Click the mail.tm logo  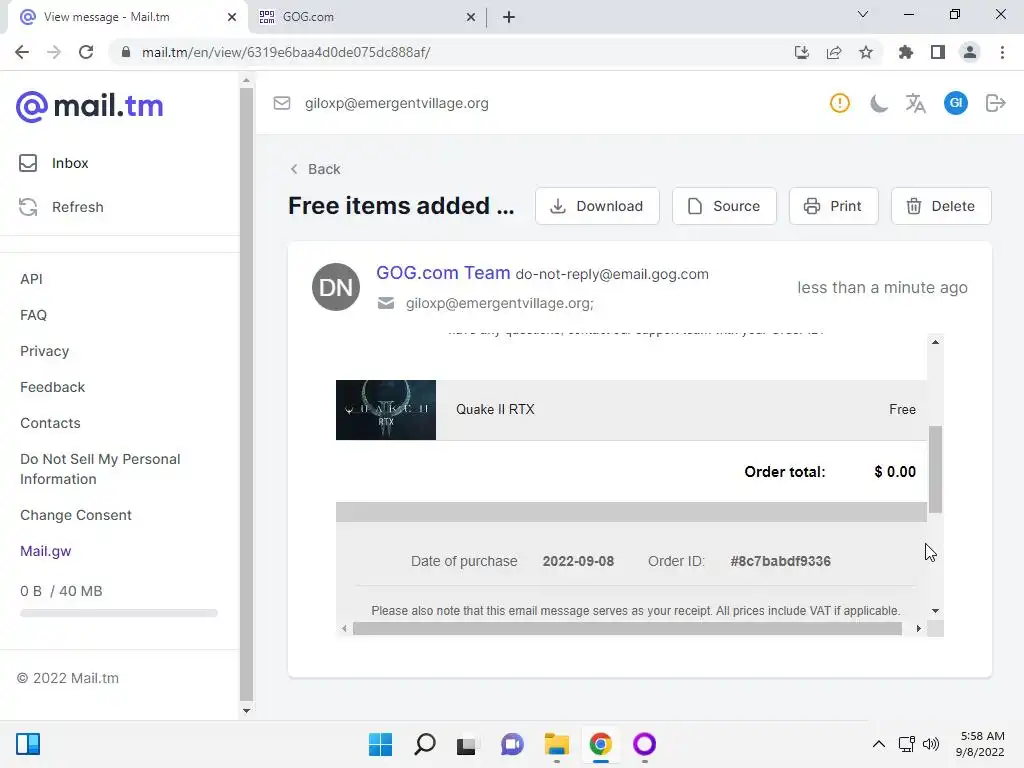(89, 106)
